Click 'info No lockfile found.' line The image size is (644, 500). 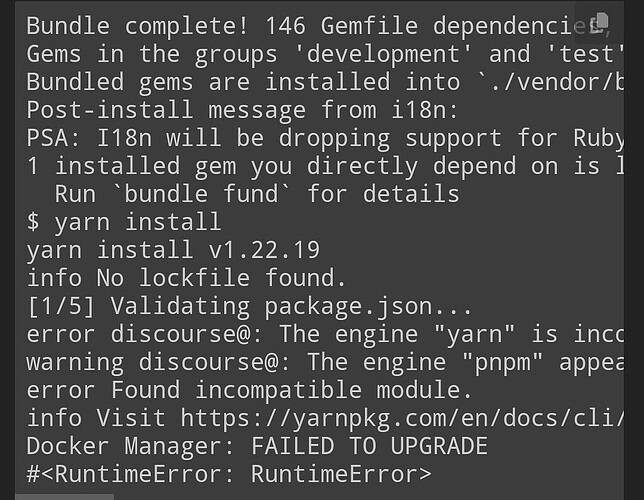click(x=187, y=277)
